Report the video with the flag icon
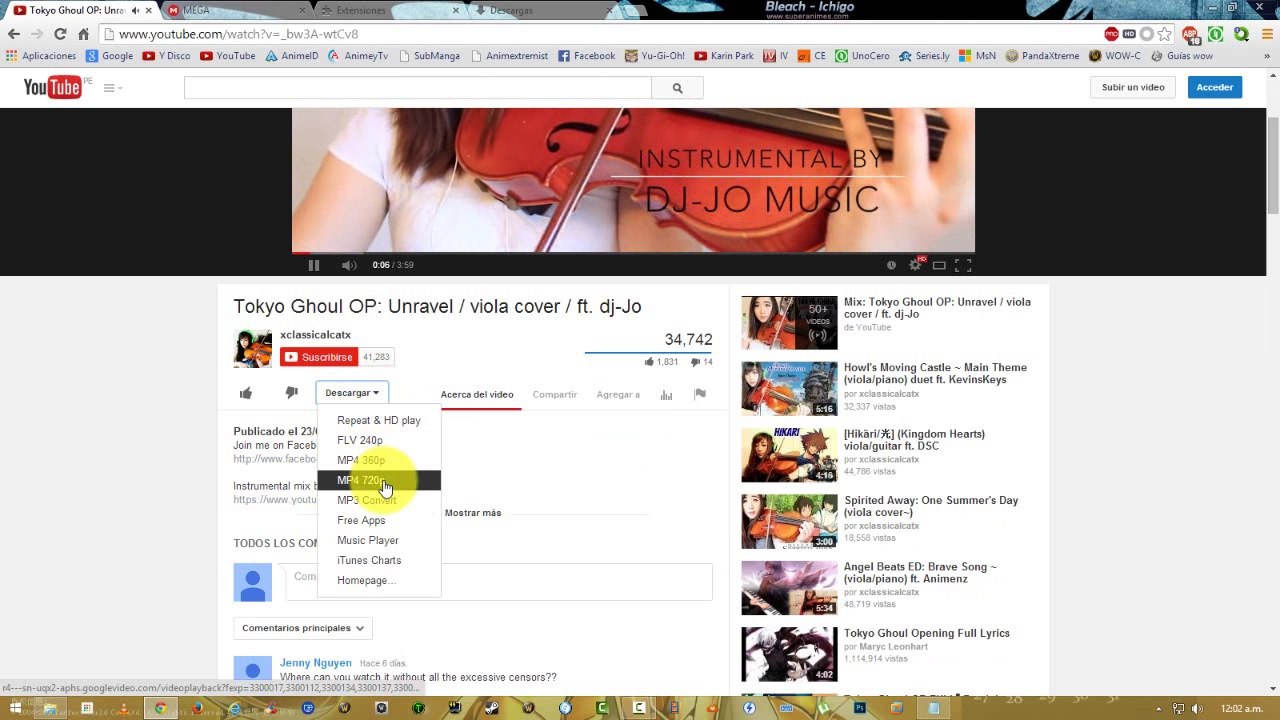The image size is (1280, 720). (700, 394)
